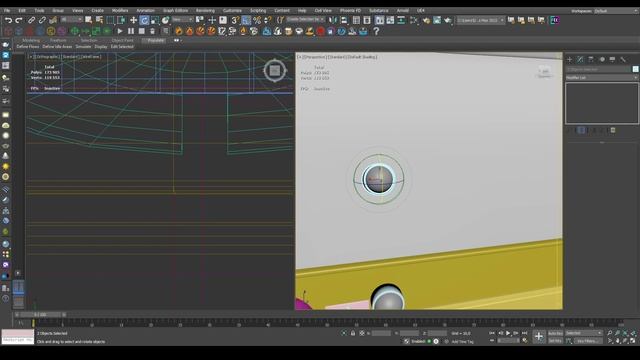Open the Phoenix FD menu

(350, 11)
